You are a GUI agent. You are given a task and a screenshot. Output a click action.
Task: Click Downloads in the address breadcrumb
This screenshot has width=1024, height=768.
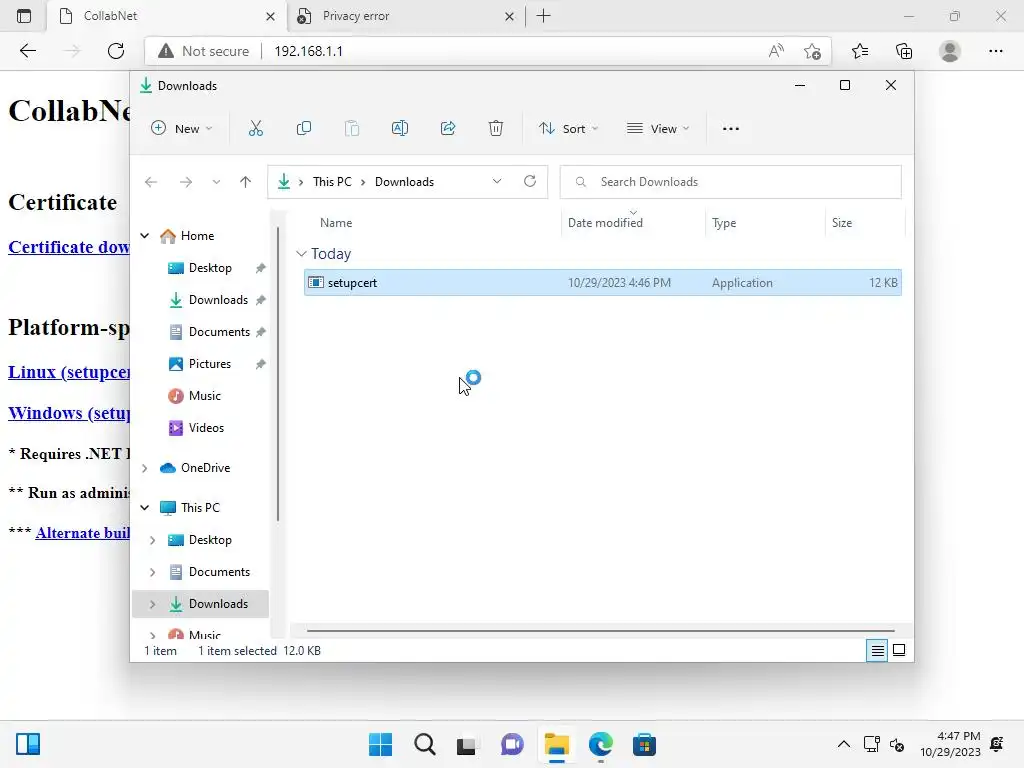click(x=404, y=182)
